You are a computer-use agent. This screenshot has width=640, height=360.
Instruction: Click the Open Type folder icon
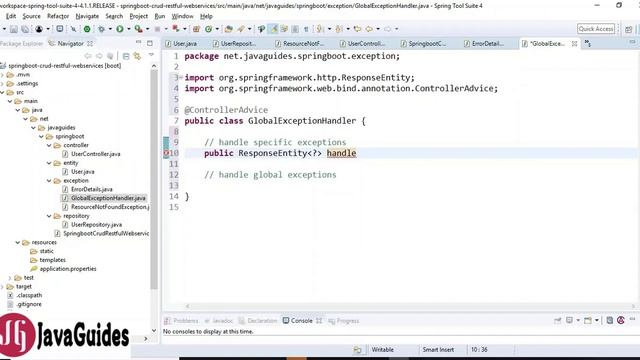click(x=229, y=29)
